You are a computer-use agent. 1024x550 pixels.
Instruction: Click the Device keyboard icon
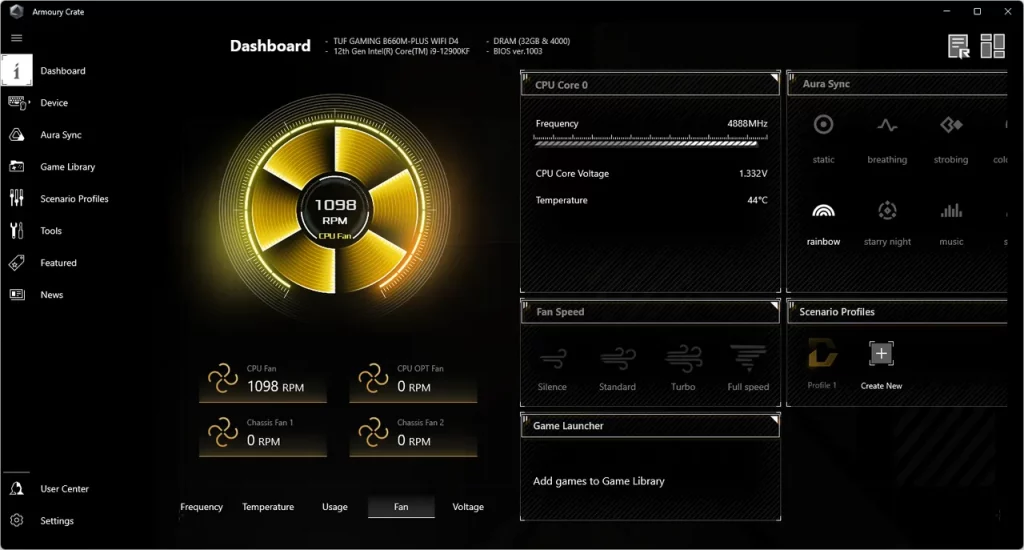18,103
